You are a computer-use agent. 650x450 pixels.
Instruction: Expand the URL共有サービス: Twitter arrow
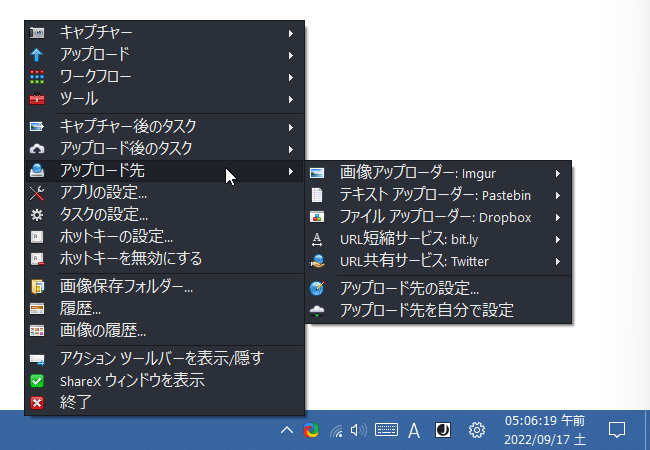(x=558, y=261)
